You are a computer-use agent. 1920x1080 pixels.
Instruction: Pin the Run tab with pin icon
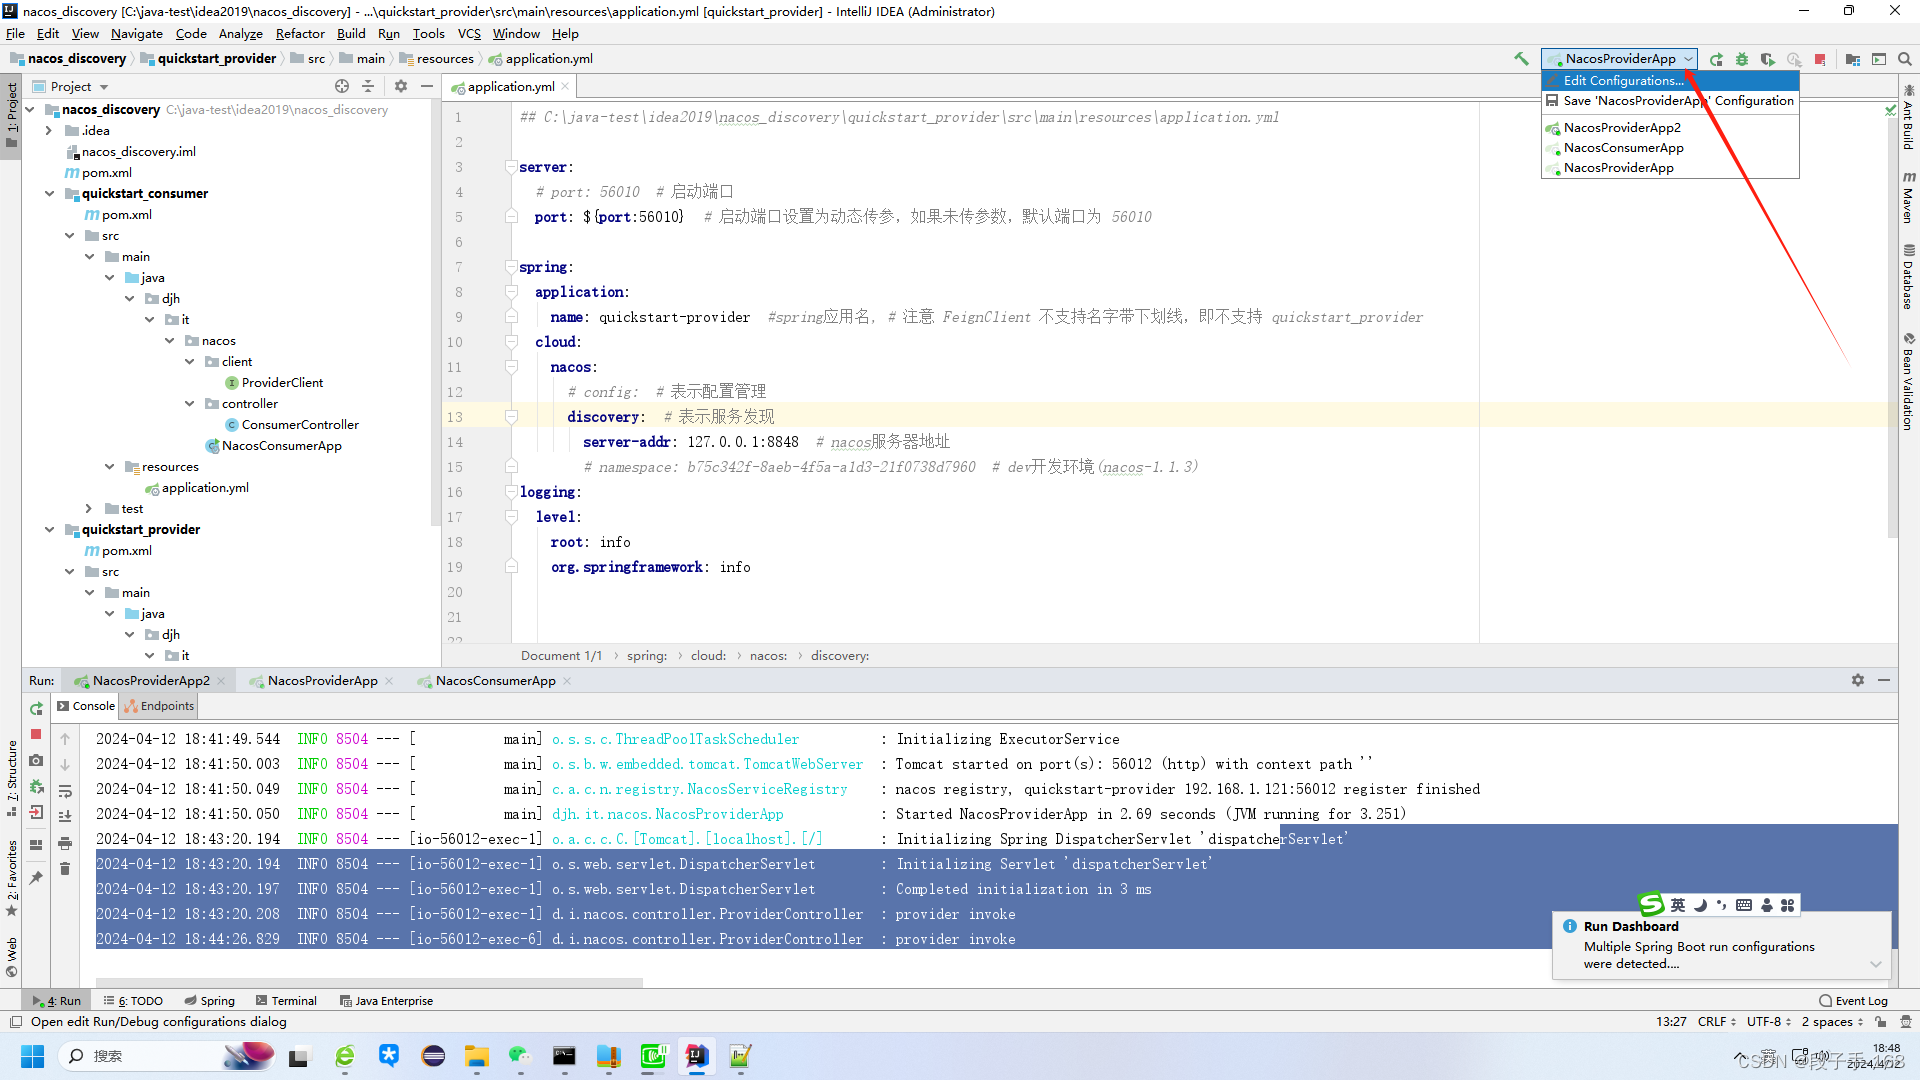(36, 877)
